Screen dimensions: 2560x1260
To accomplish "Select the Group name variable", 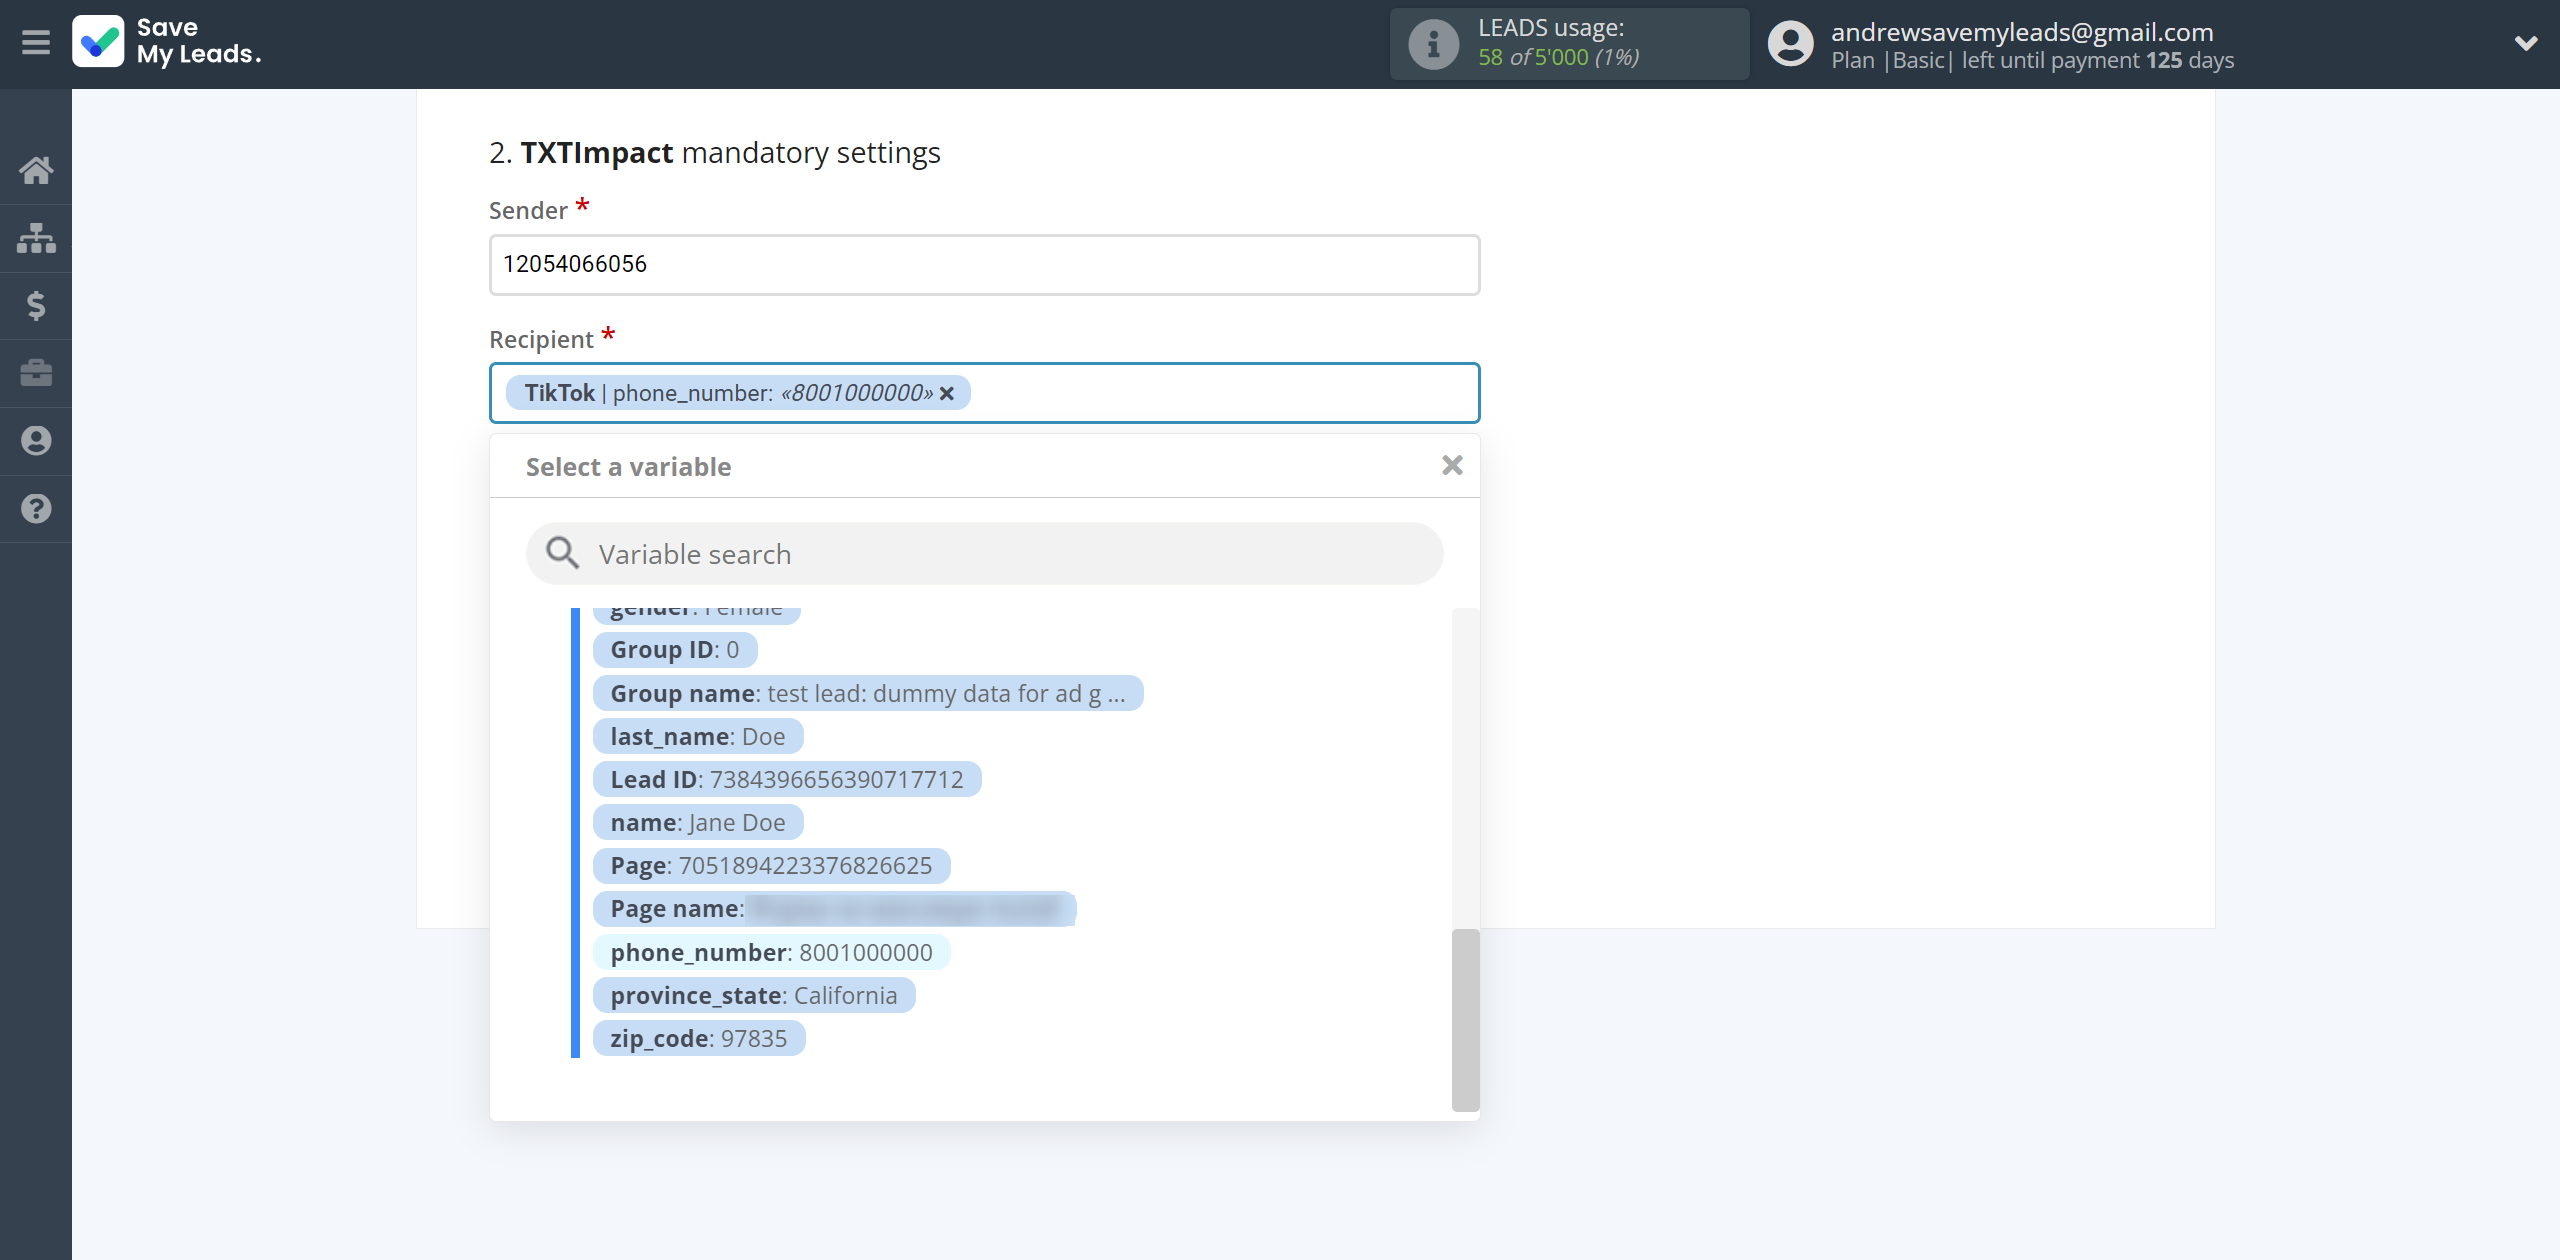I will coord(868,693).
